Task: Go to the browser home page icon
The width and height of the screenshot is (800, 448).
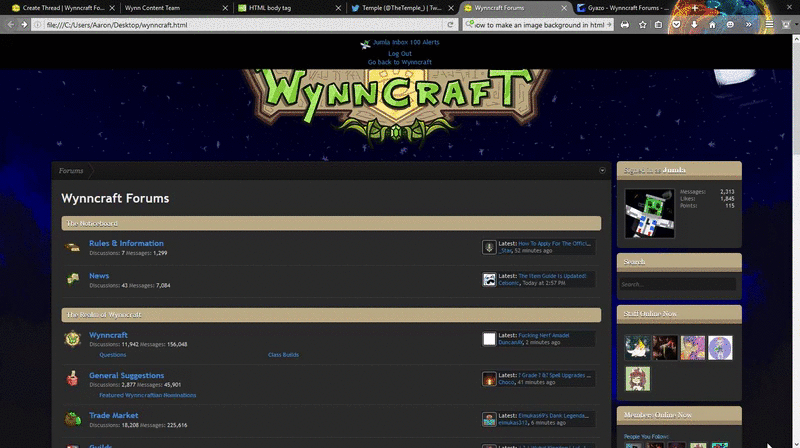Action: pyautogui.click(x=712, y=24)
